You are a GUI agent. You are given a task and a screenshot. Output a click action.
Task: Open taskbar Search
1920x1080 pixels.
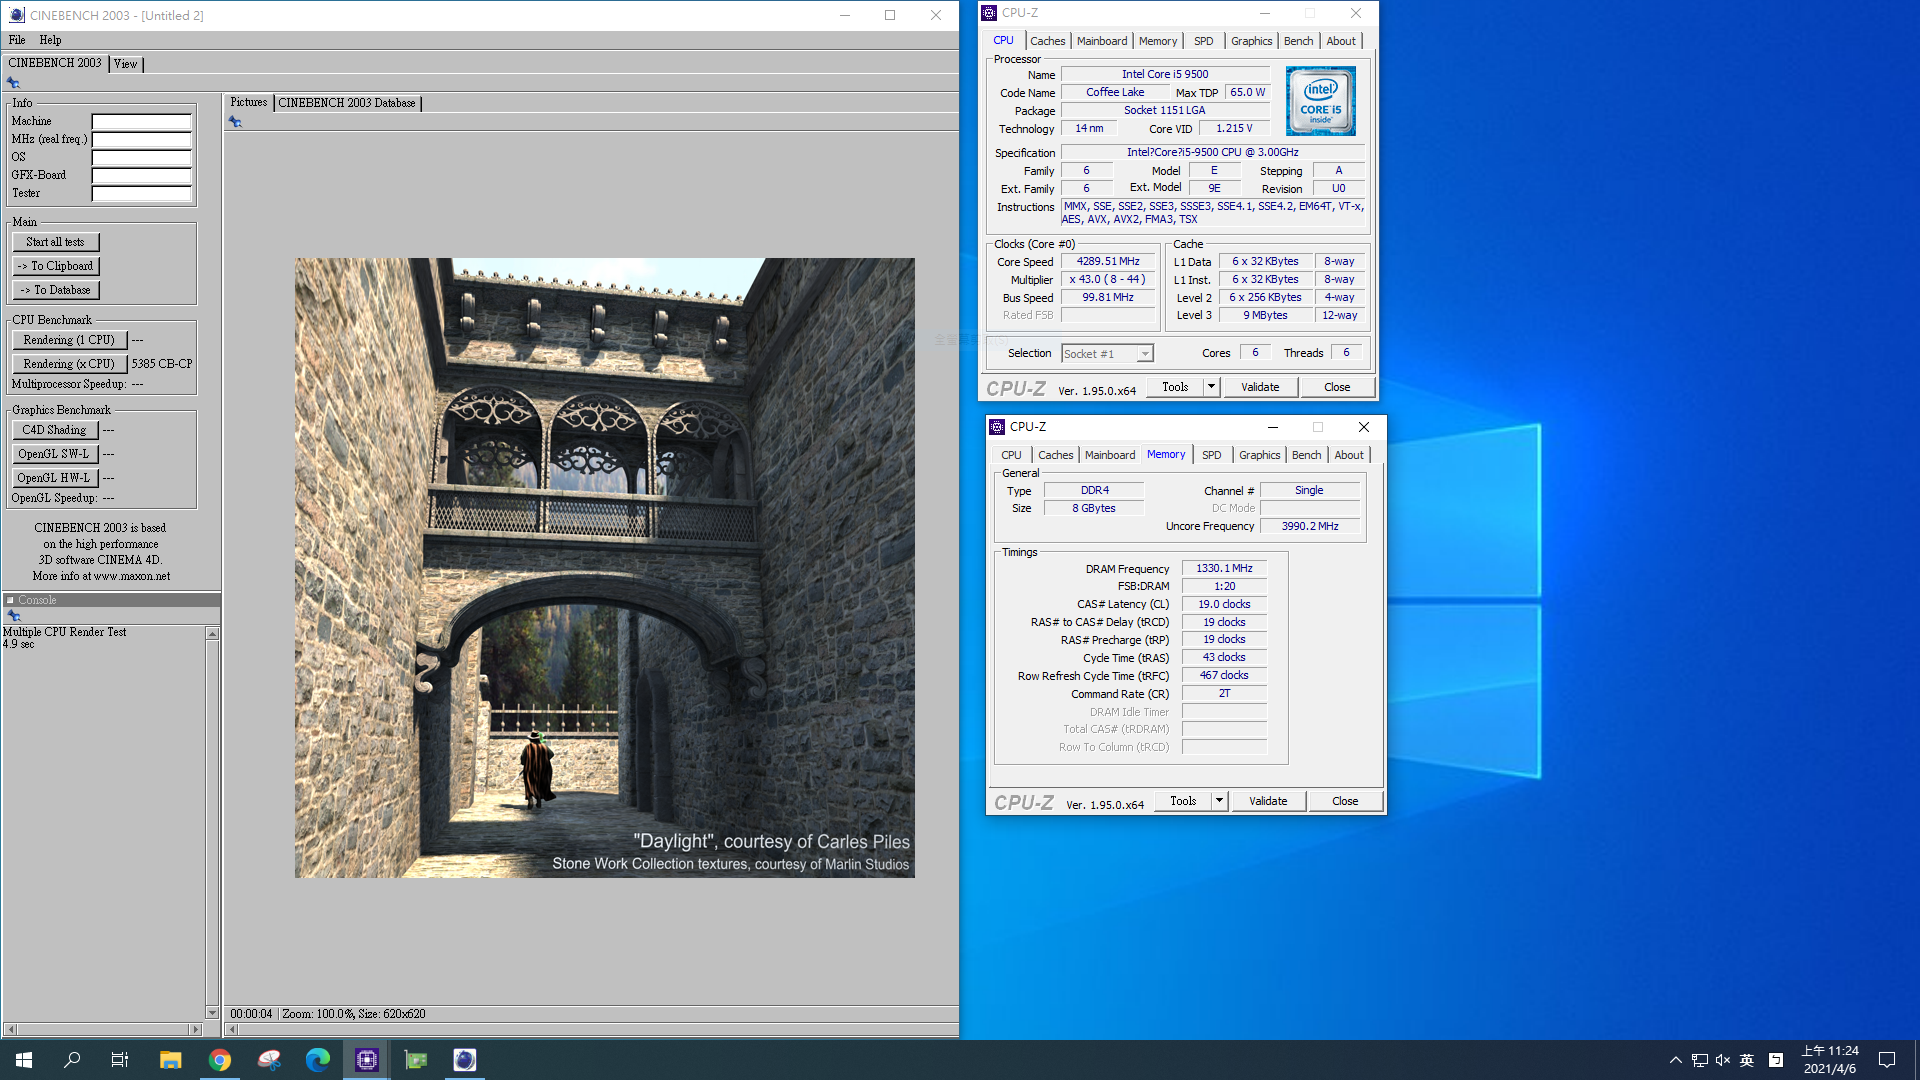click(x=72, y=1060)
